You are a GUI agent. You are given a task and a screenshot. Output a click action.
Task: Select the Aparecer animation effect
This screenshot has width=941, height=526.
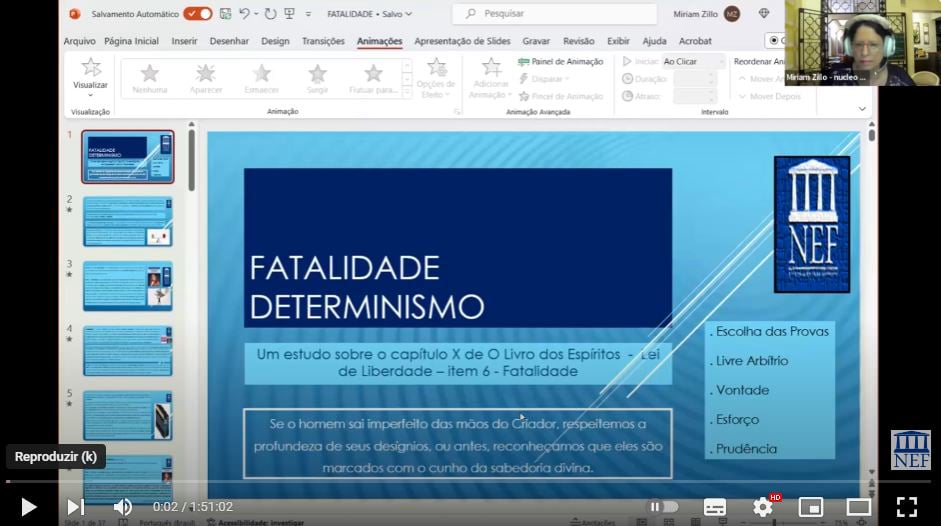pos(206,79)
